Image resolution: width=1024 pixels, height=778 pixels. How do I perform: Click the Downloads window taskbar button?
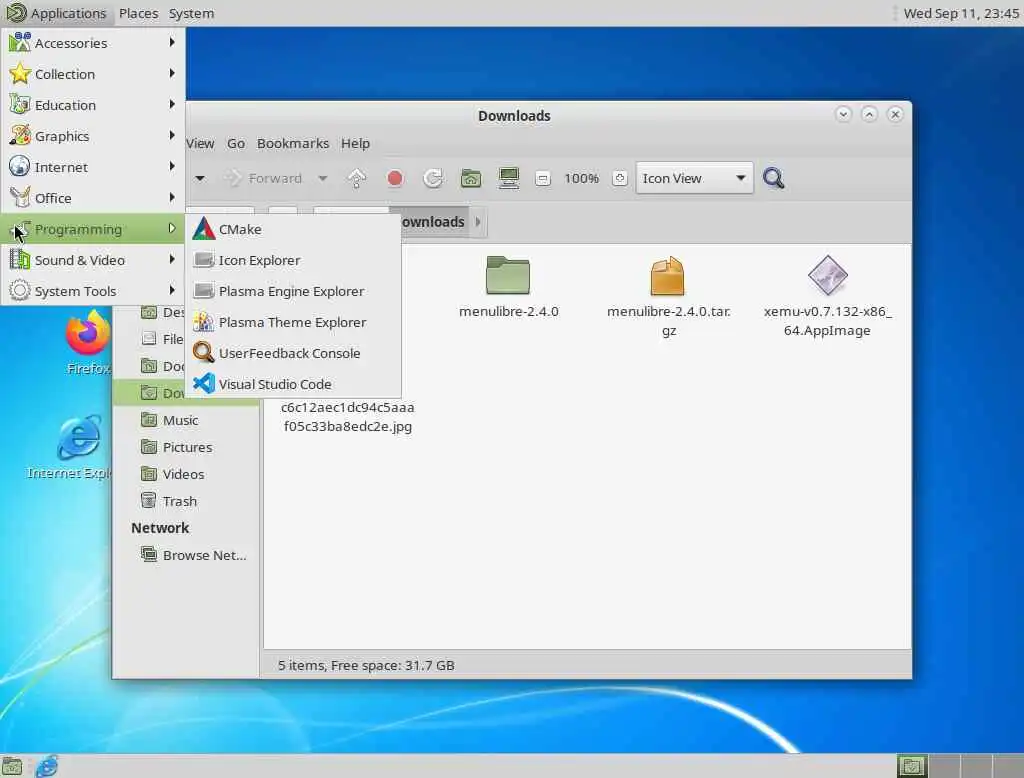[x=912, y=766]
